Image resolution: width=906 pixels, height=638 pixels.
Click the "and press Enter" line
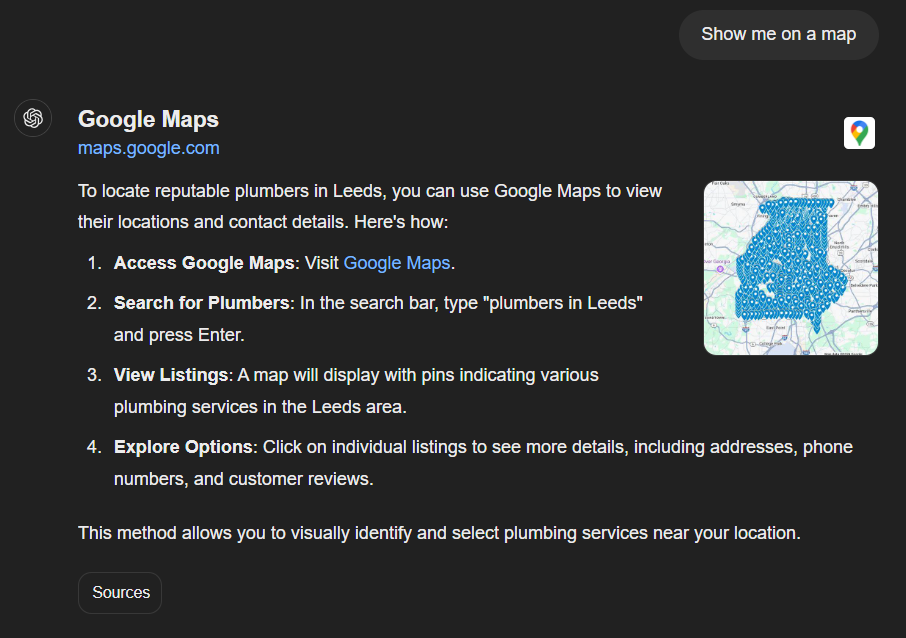[179, 335]
